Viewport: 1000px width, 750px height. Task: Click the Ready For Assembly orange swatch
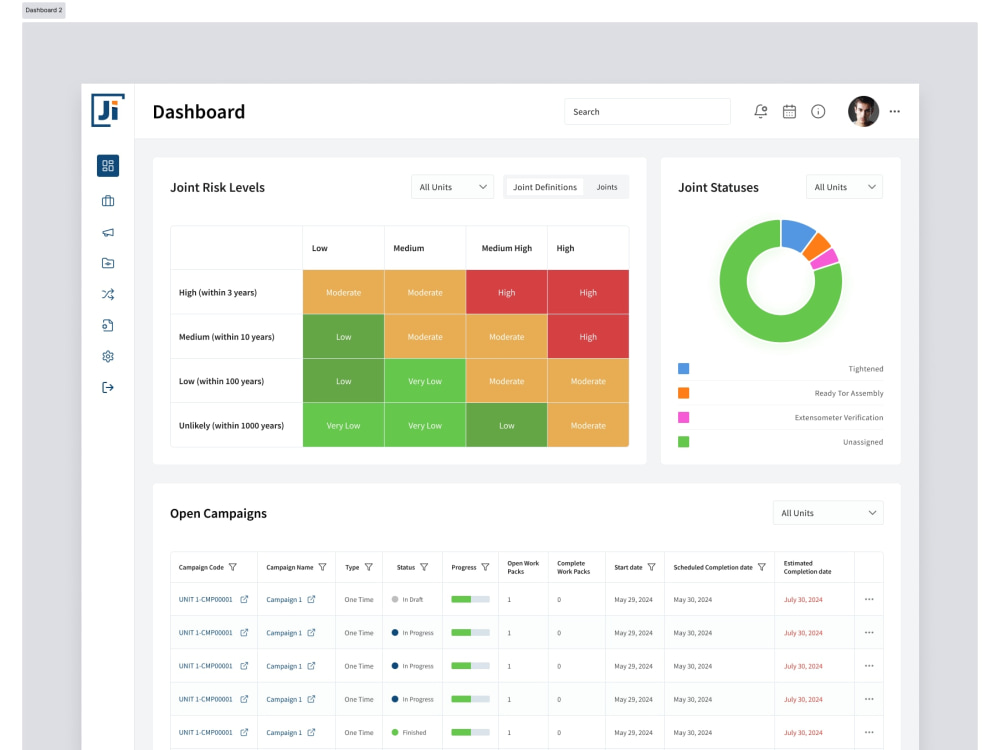pyautogui.click(x=684, y=393)
